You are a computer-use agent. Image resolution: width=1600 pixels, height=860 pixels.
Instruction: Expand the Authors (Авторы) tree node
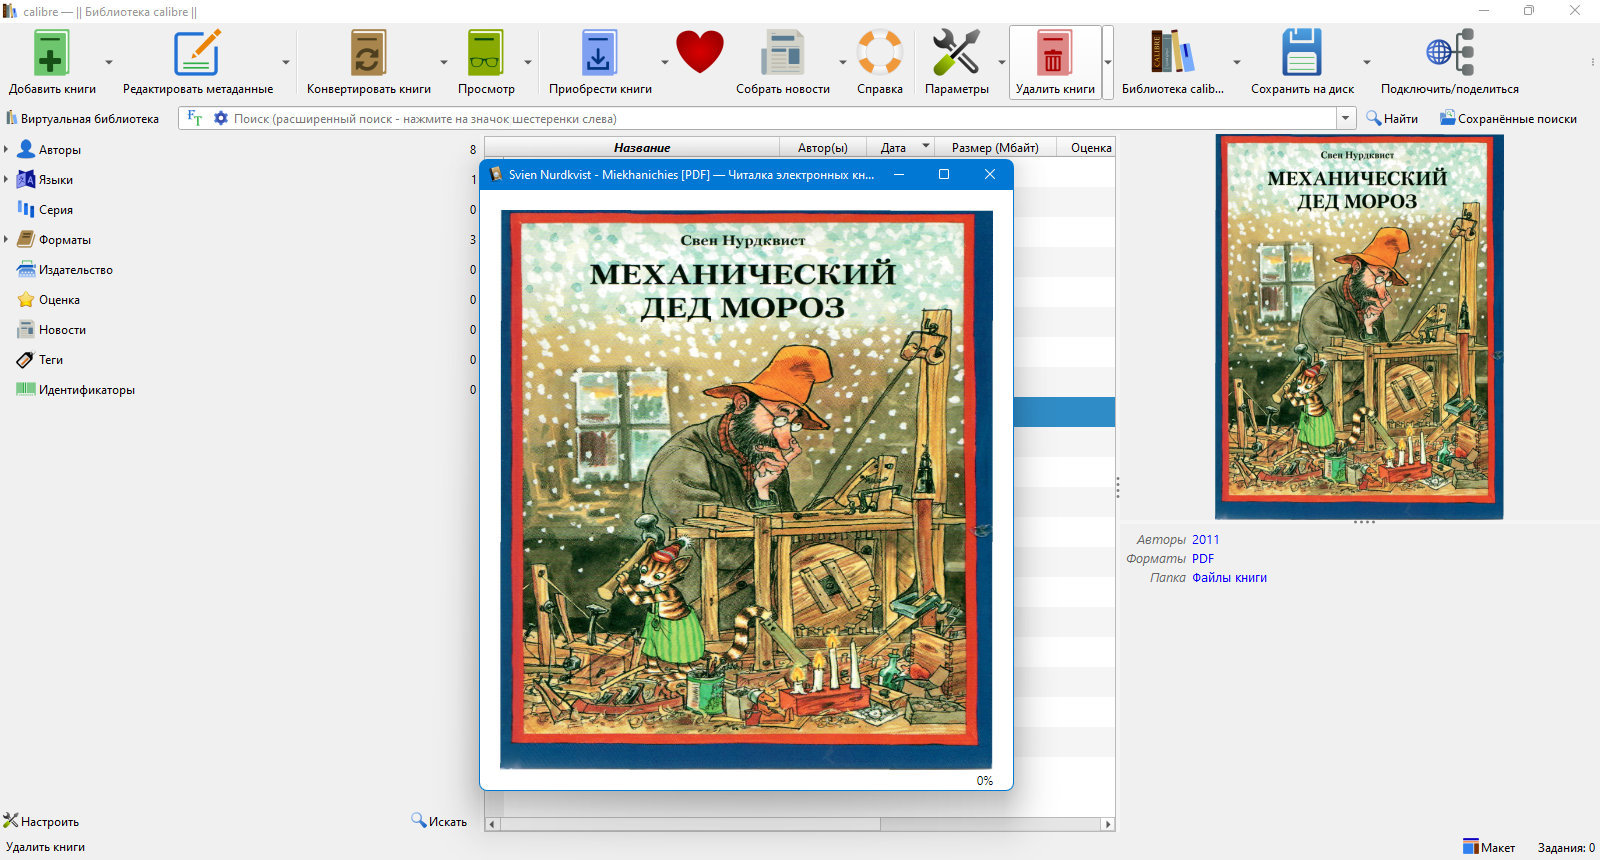tap(6, 150)
